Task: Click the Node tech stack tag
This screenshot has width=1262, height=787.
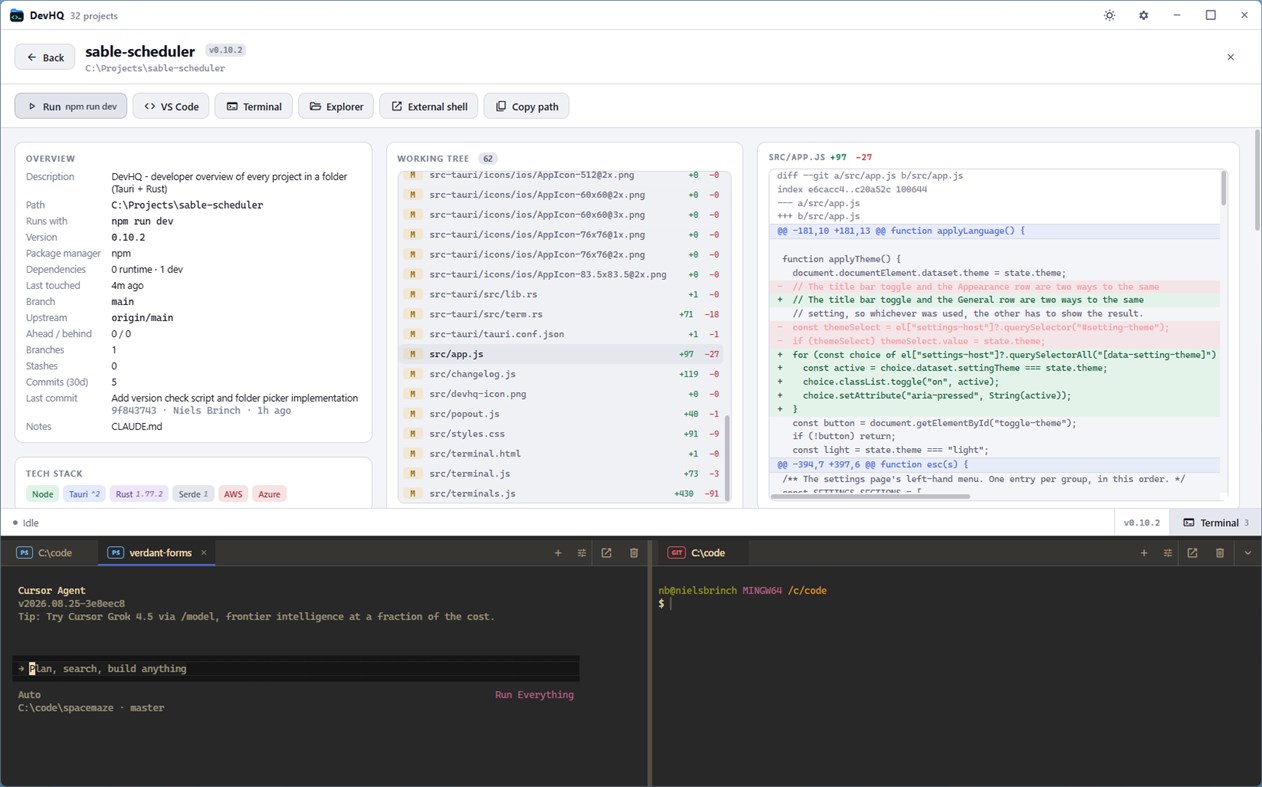Action: 42,494
